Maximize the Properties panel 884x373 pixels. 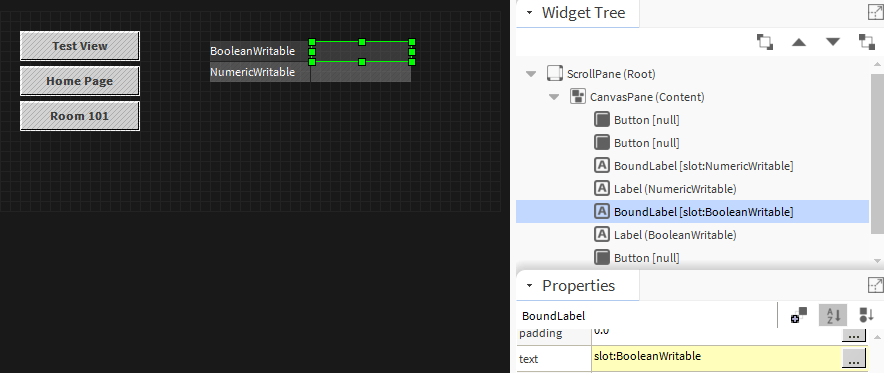tap(876, 285)
